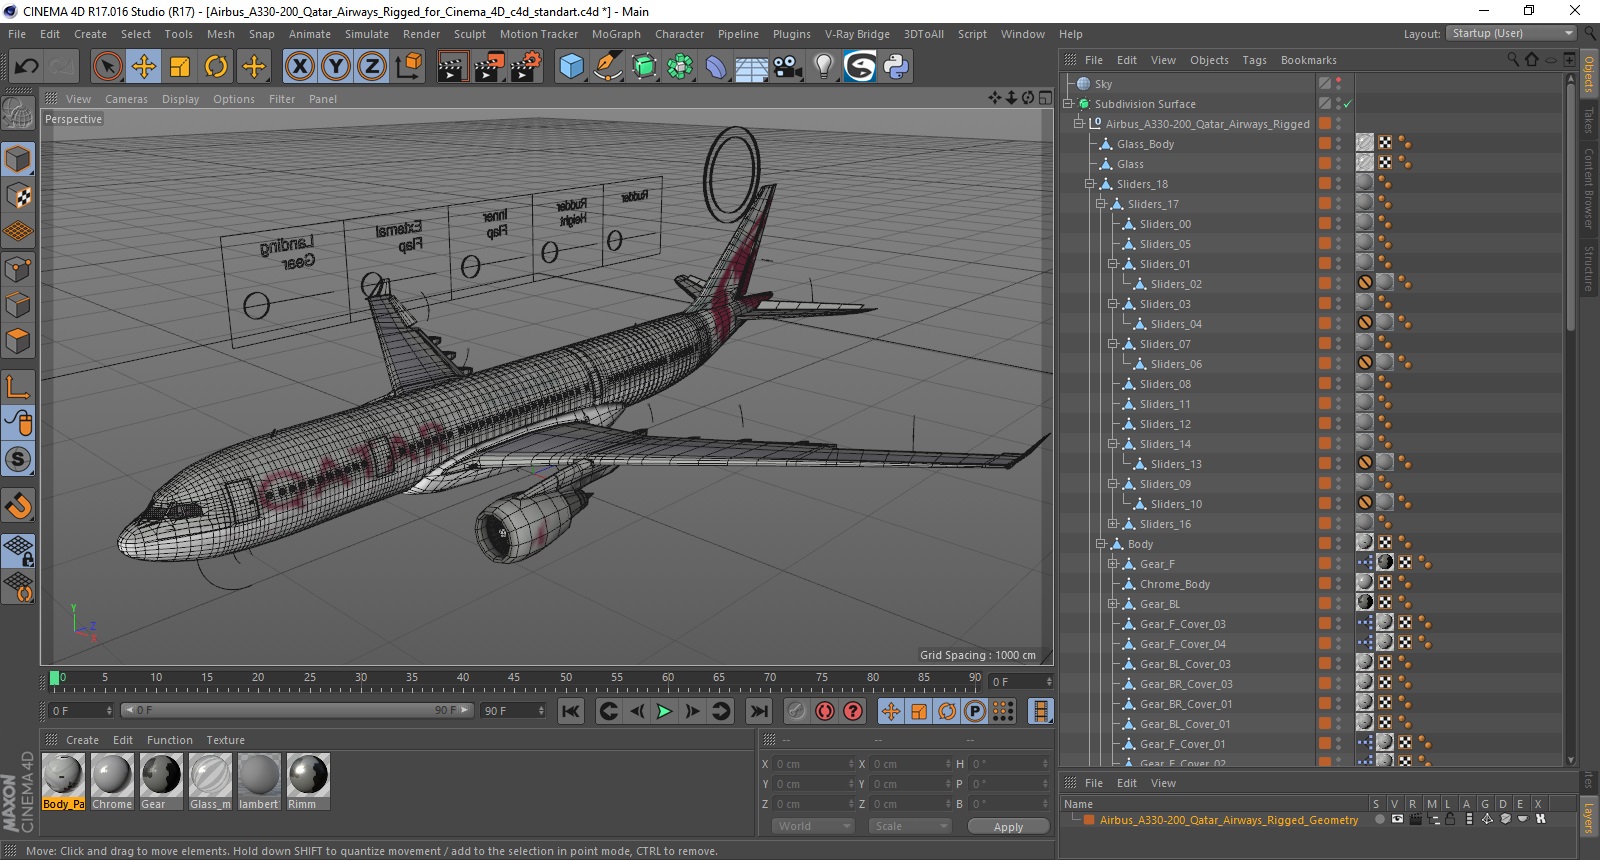Activate the Move tool
Screen dimensions: 1600x860
[144, 67]
